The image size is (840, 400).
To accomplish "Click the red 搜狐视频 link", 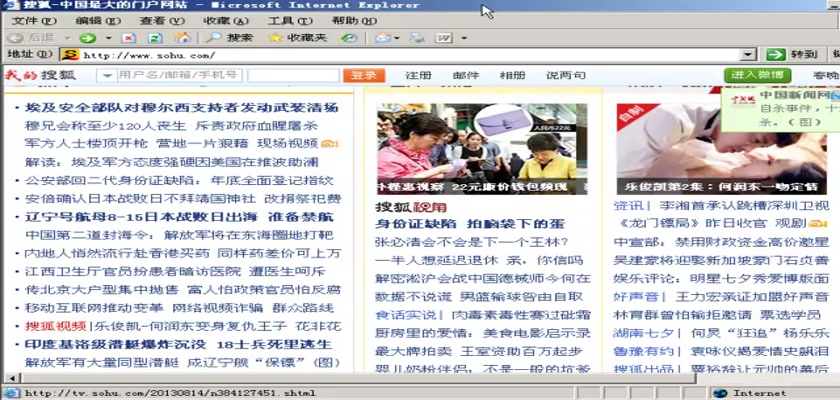I will click(56, 326).
